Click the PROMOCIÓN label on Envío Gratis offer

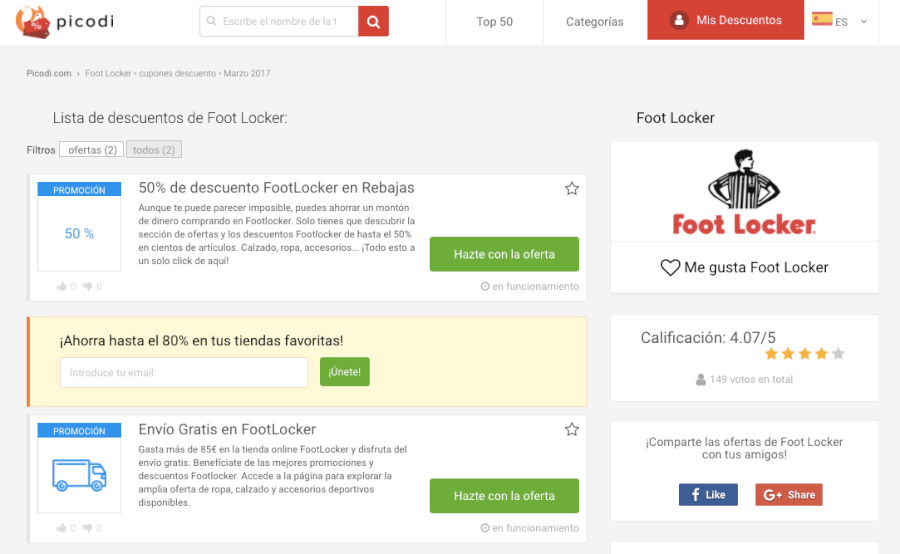tap(79, 431)
